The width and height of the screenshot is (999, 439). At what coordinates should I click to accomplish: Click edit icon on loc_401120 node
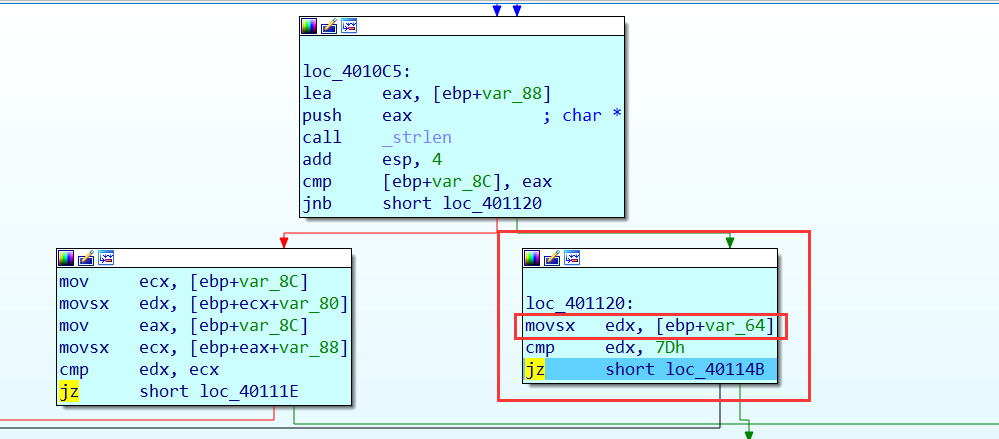[552, 258]
